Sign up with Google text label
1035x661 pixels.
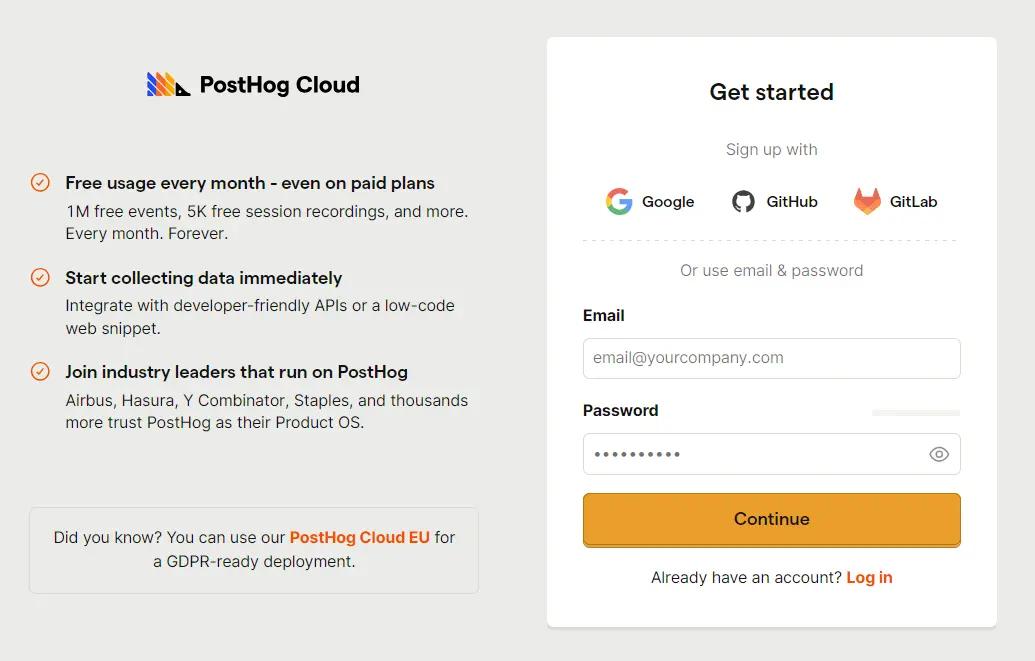point(668,201)
